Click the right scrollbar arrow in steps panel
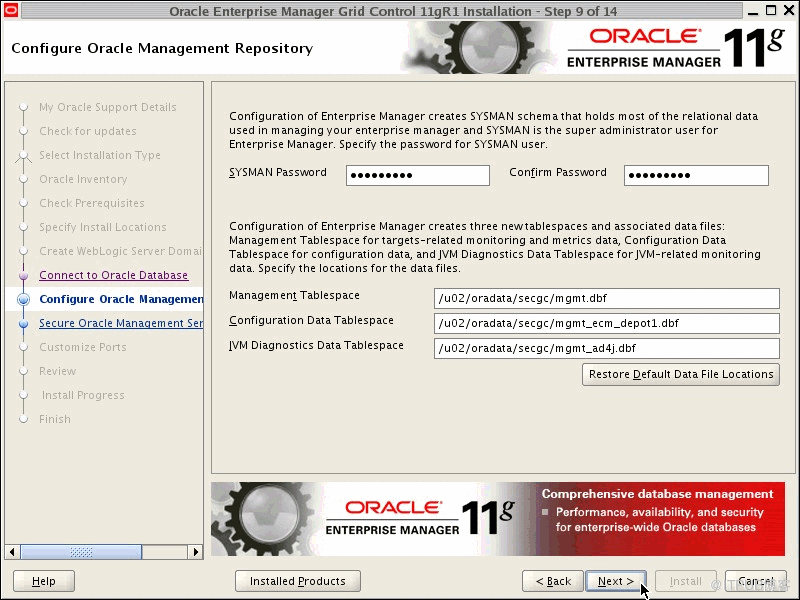 click(195, 552)
